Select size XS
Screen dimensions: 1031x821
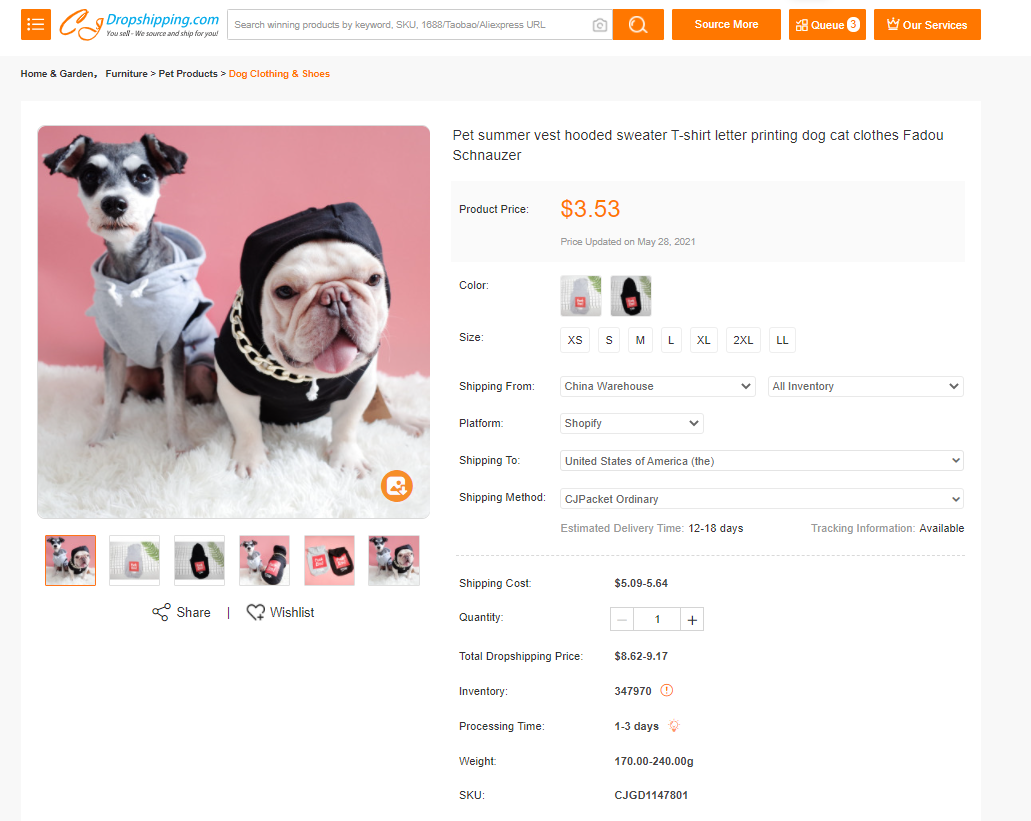coord(575,340)
